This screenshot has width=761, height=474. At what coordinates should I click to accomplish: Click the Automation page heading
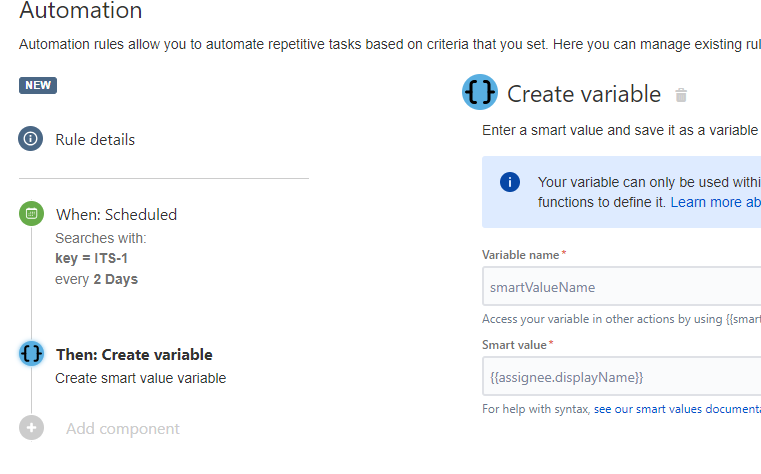pyautogui.click(x=81, y=11)
